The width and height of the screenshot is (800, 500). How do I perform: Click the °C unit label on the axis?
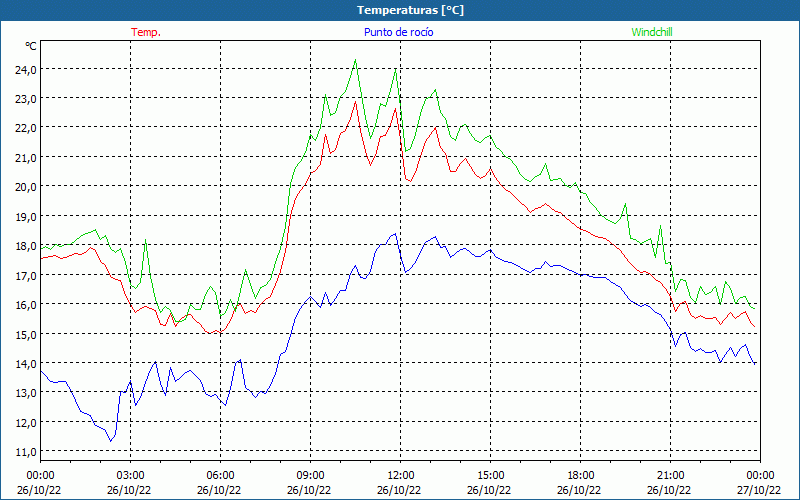[31, 46]
